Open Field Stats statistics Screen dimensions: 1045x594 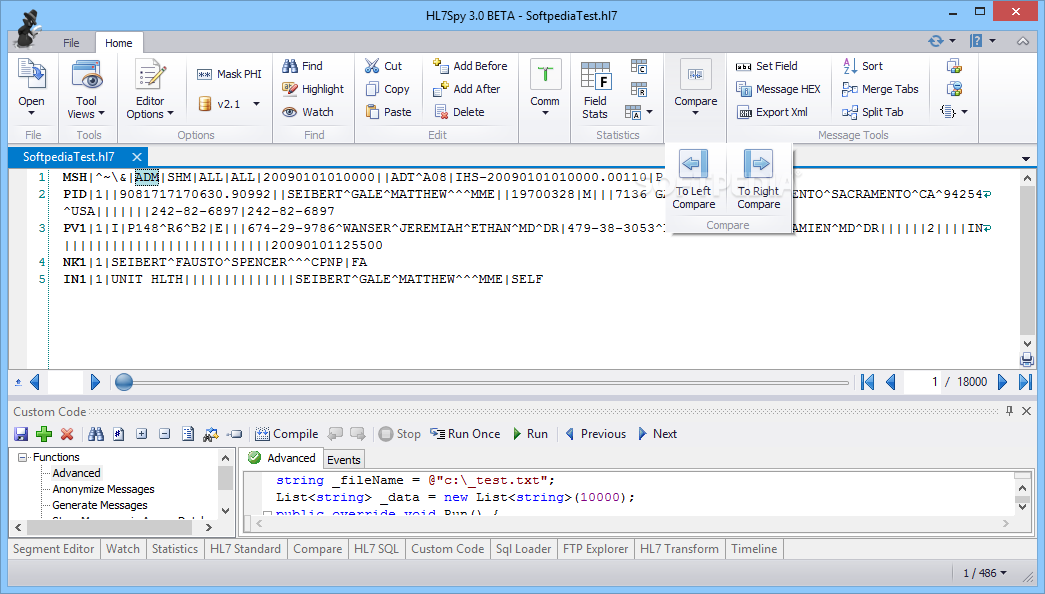tap(595, 90)
